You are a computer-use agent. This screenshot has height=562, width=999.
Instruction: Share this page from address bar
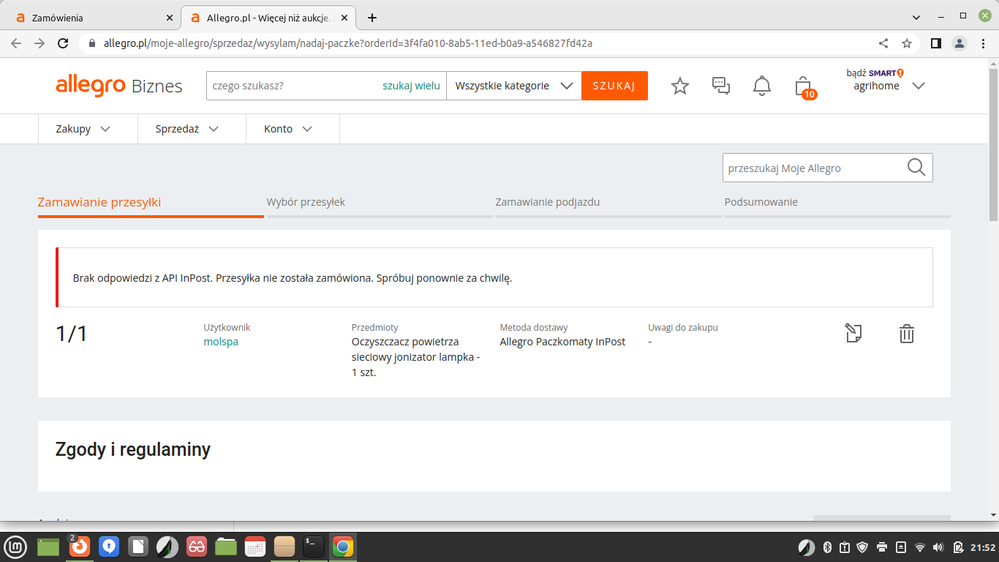coord(883,43)
